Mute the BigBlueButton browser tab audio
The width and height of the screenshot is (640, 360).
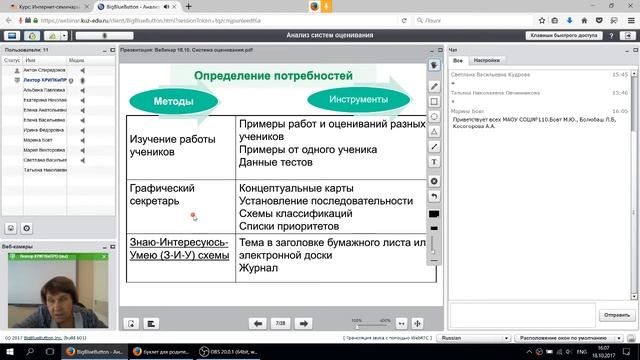(x=166, y=7)
